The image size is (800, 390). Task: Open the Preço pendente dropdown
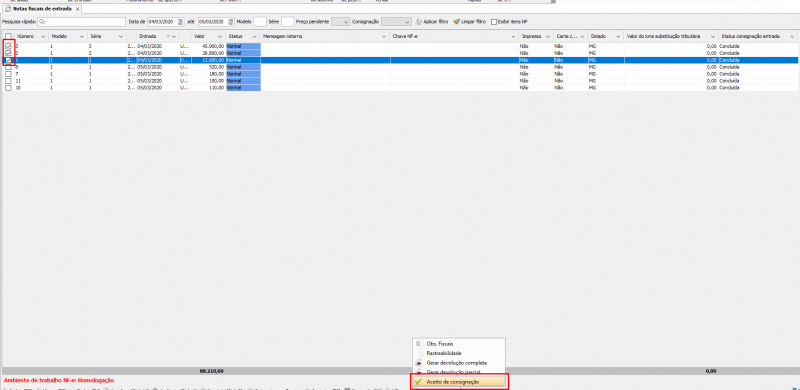click(340, 21)
